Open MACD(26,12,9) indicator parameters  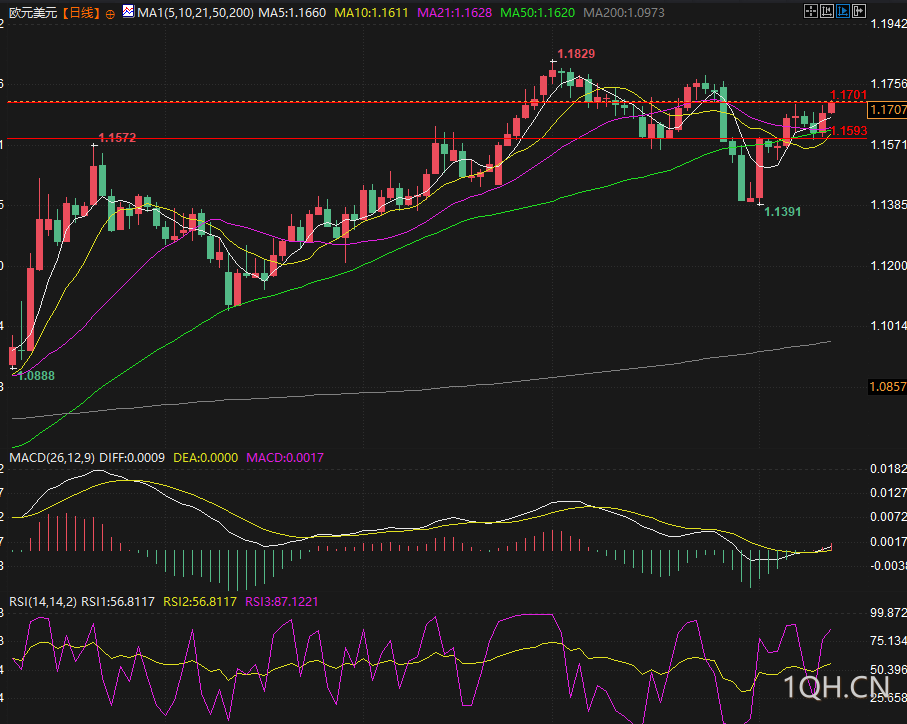[51, 457]
